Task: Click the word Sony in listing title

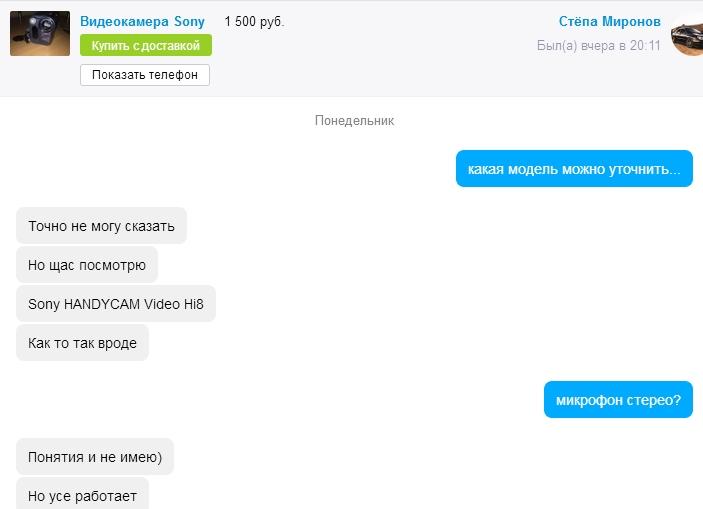Action: (x=189, y=21)
